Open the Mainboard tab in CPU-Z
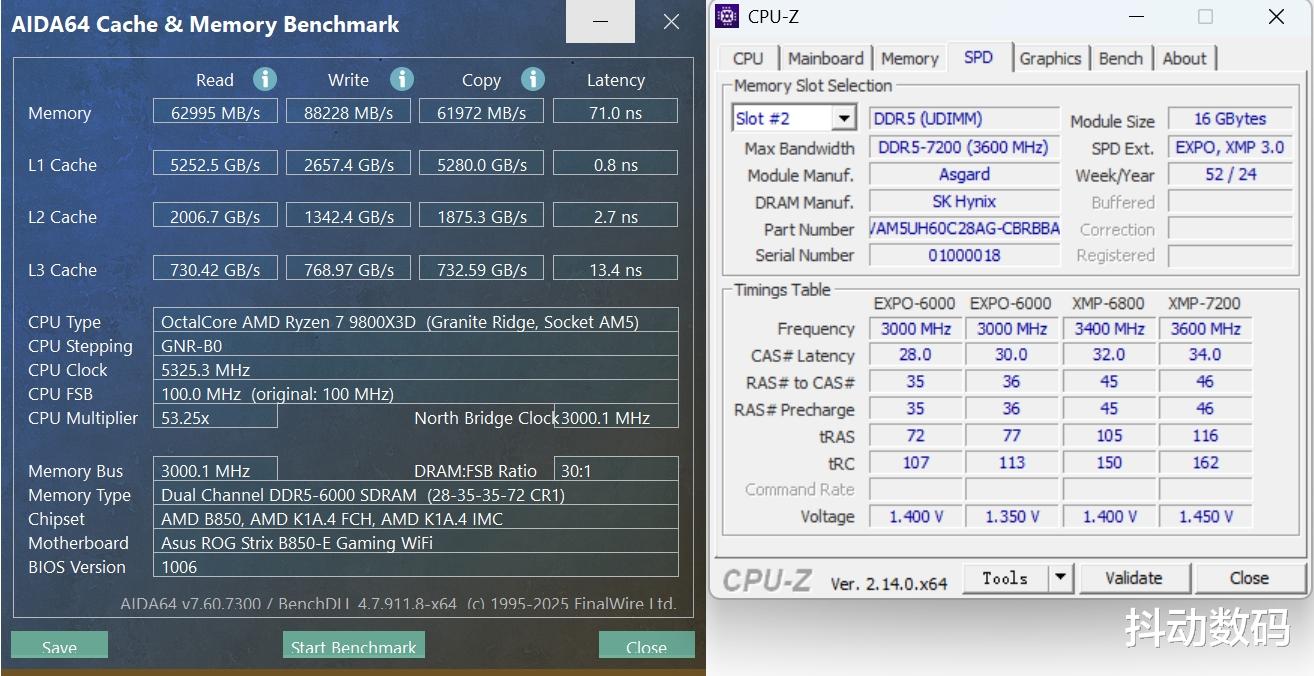The height and width of the screenshot is (676, 1314). (x=826, y=59)
